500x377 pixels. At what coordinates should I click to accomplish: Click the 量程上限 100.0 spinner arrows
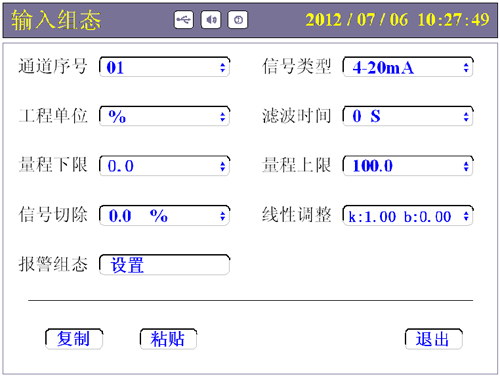coord(466,166)
